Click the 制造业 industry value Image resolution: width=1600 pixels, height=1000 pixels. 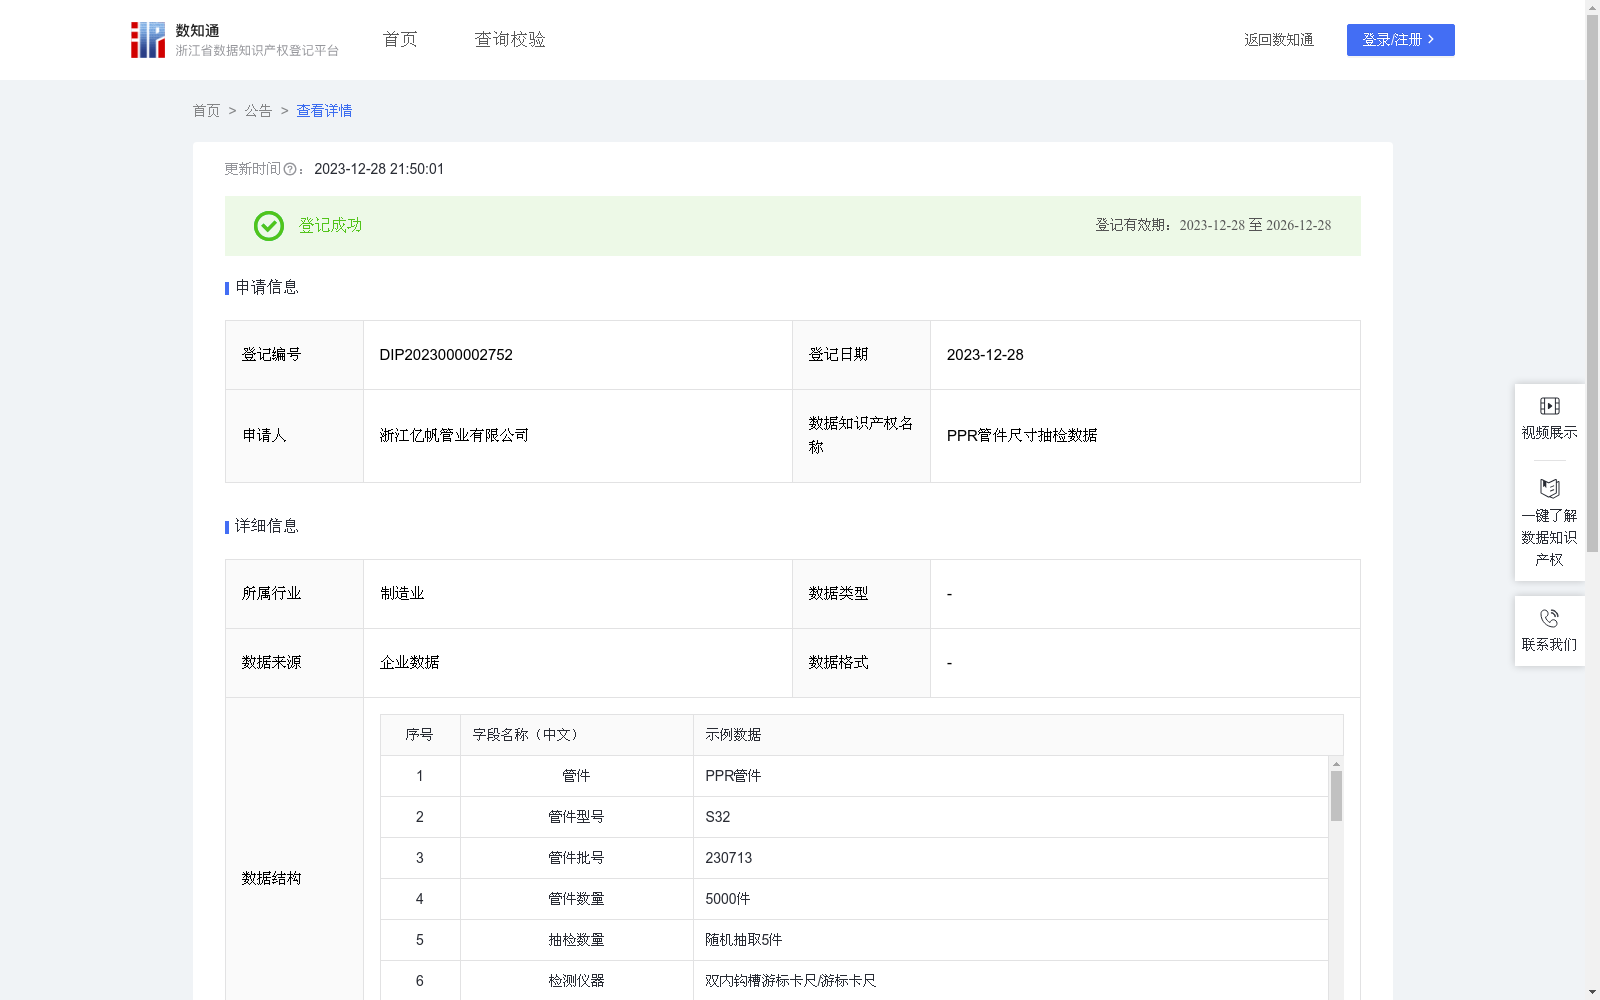(x=402, y=594)
